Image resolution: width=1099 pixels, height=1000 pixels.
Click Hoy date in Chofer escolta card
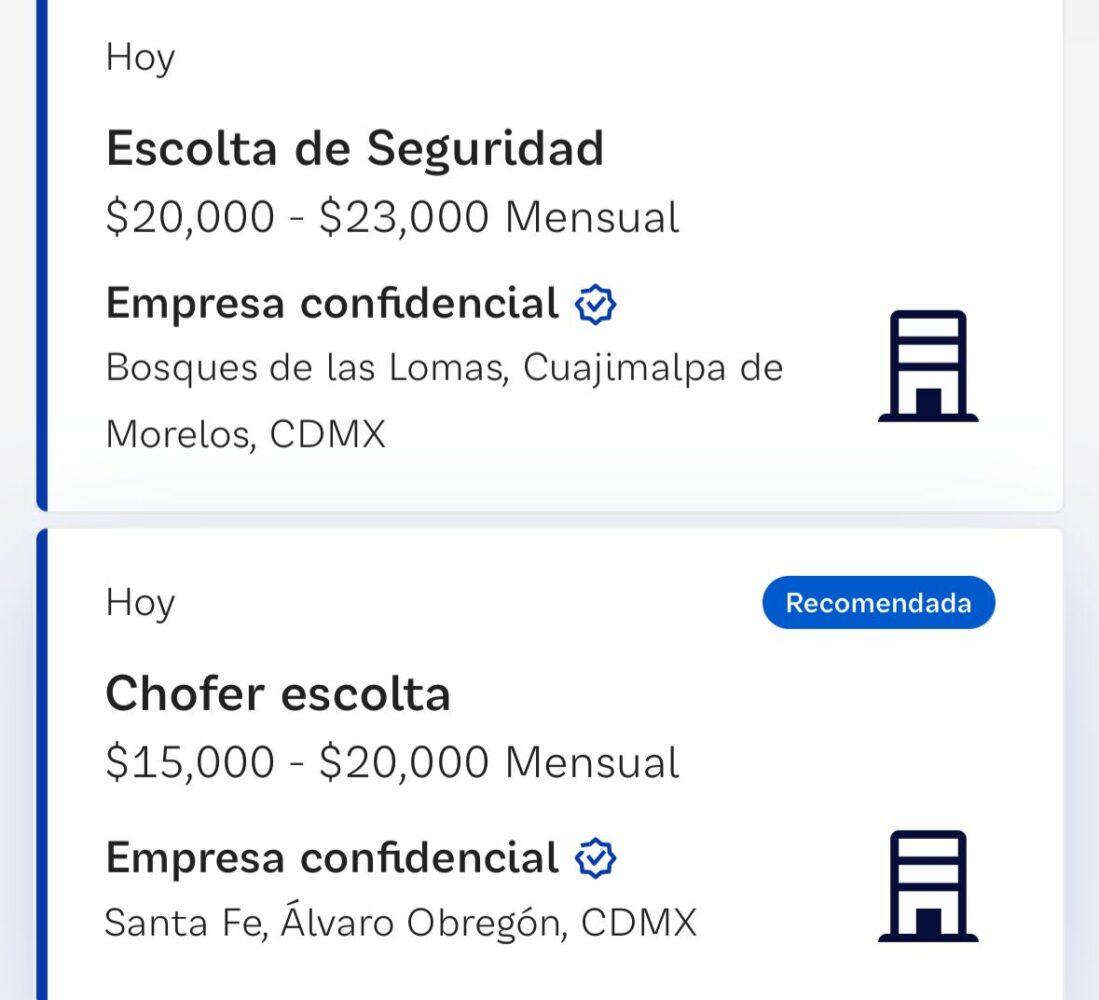pyautogui.click(x=140, y=603)
